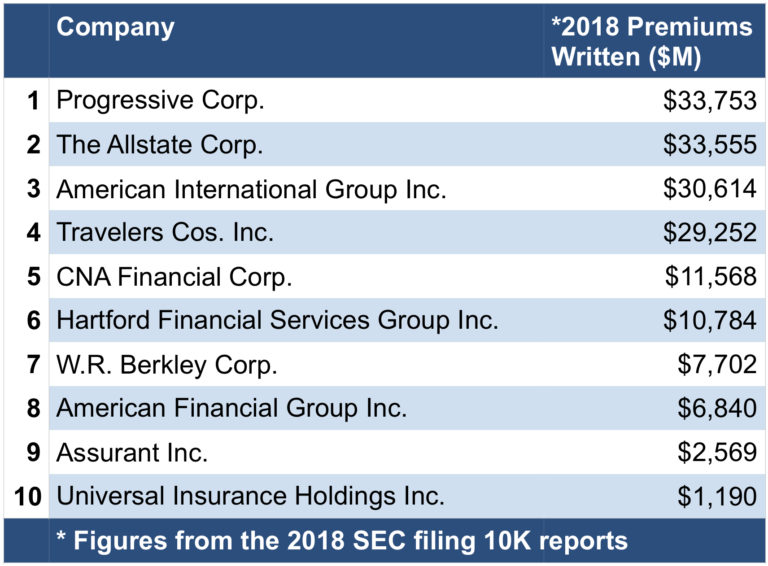Select the $1,190 premium figure
Viewport: 768px width, 566px height.
coord(717,496)
